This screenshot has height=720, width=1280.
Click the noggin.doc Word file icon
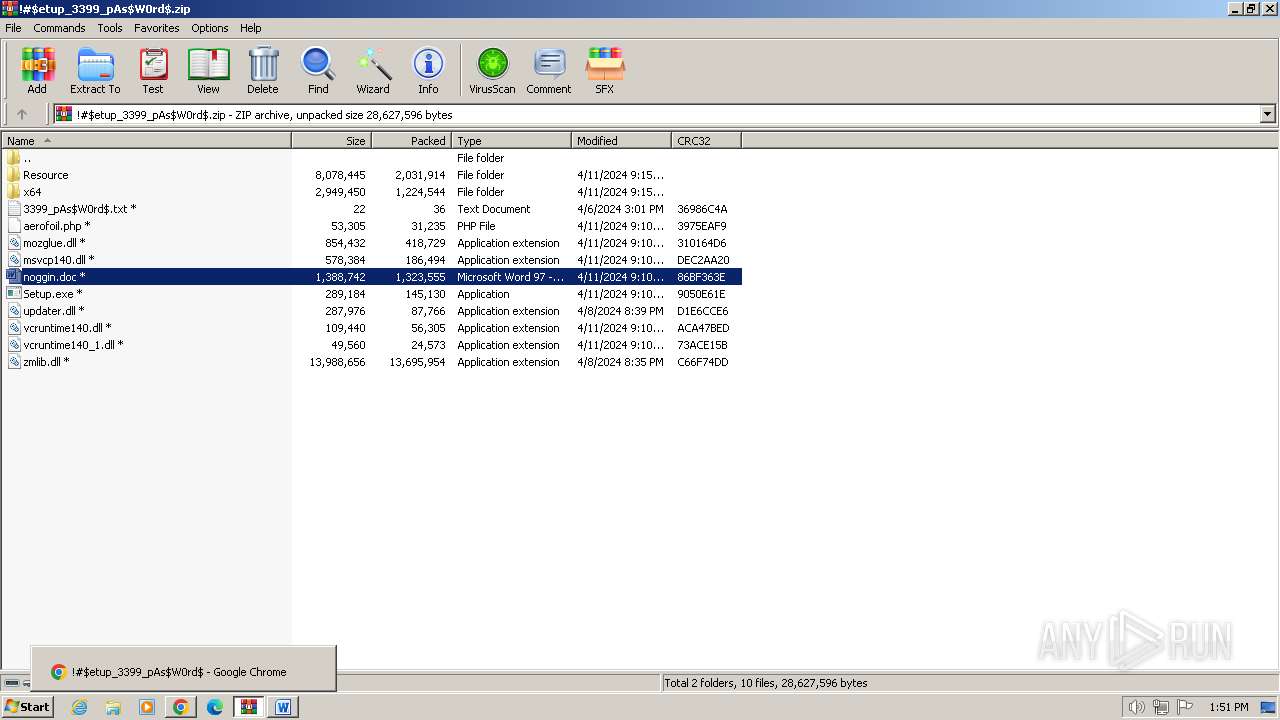coord(14,277)
